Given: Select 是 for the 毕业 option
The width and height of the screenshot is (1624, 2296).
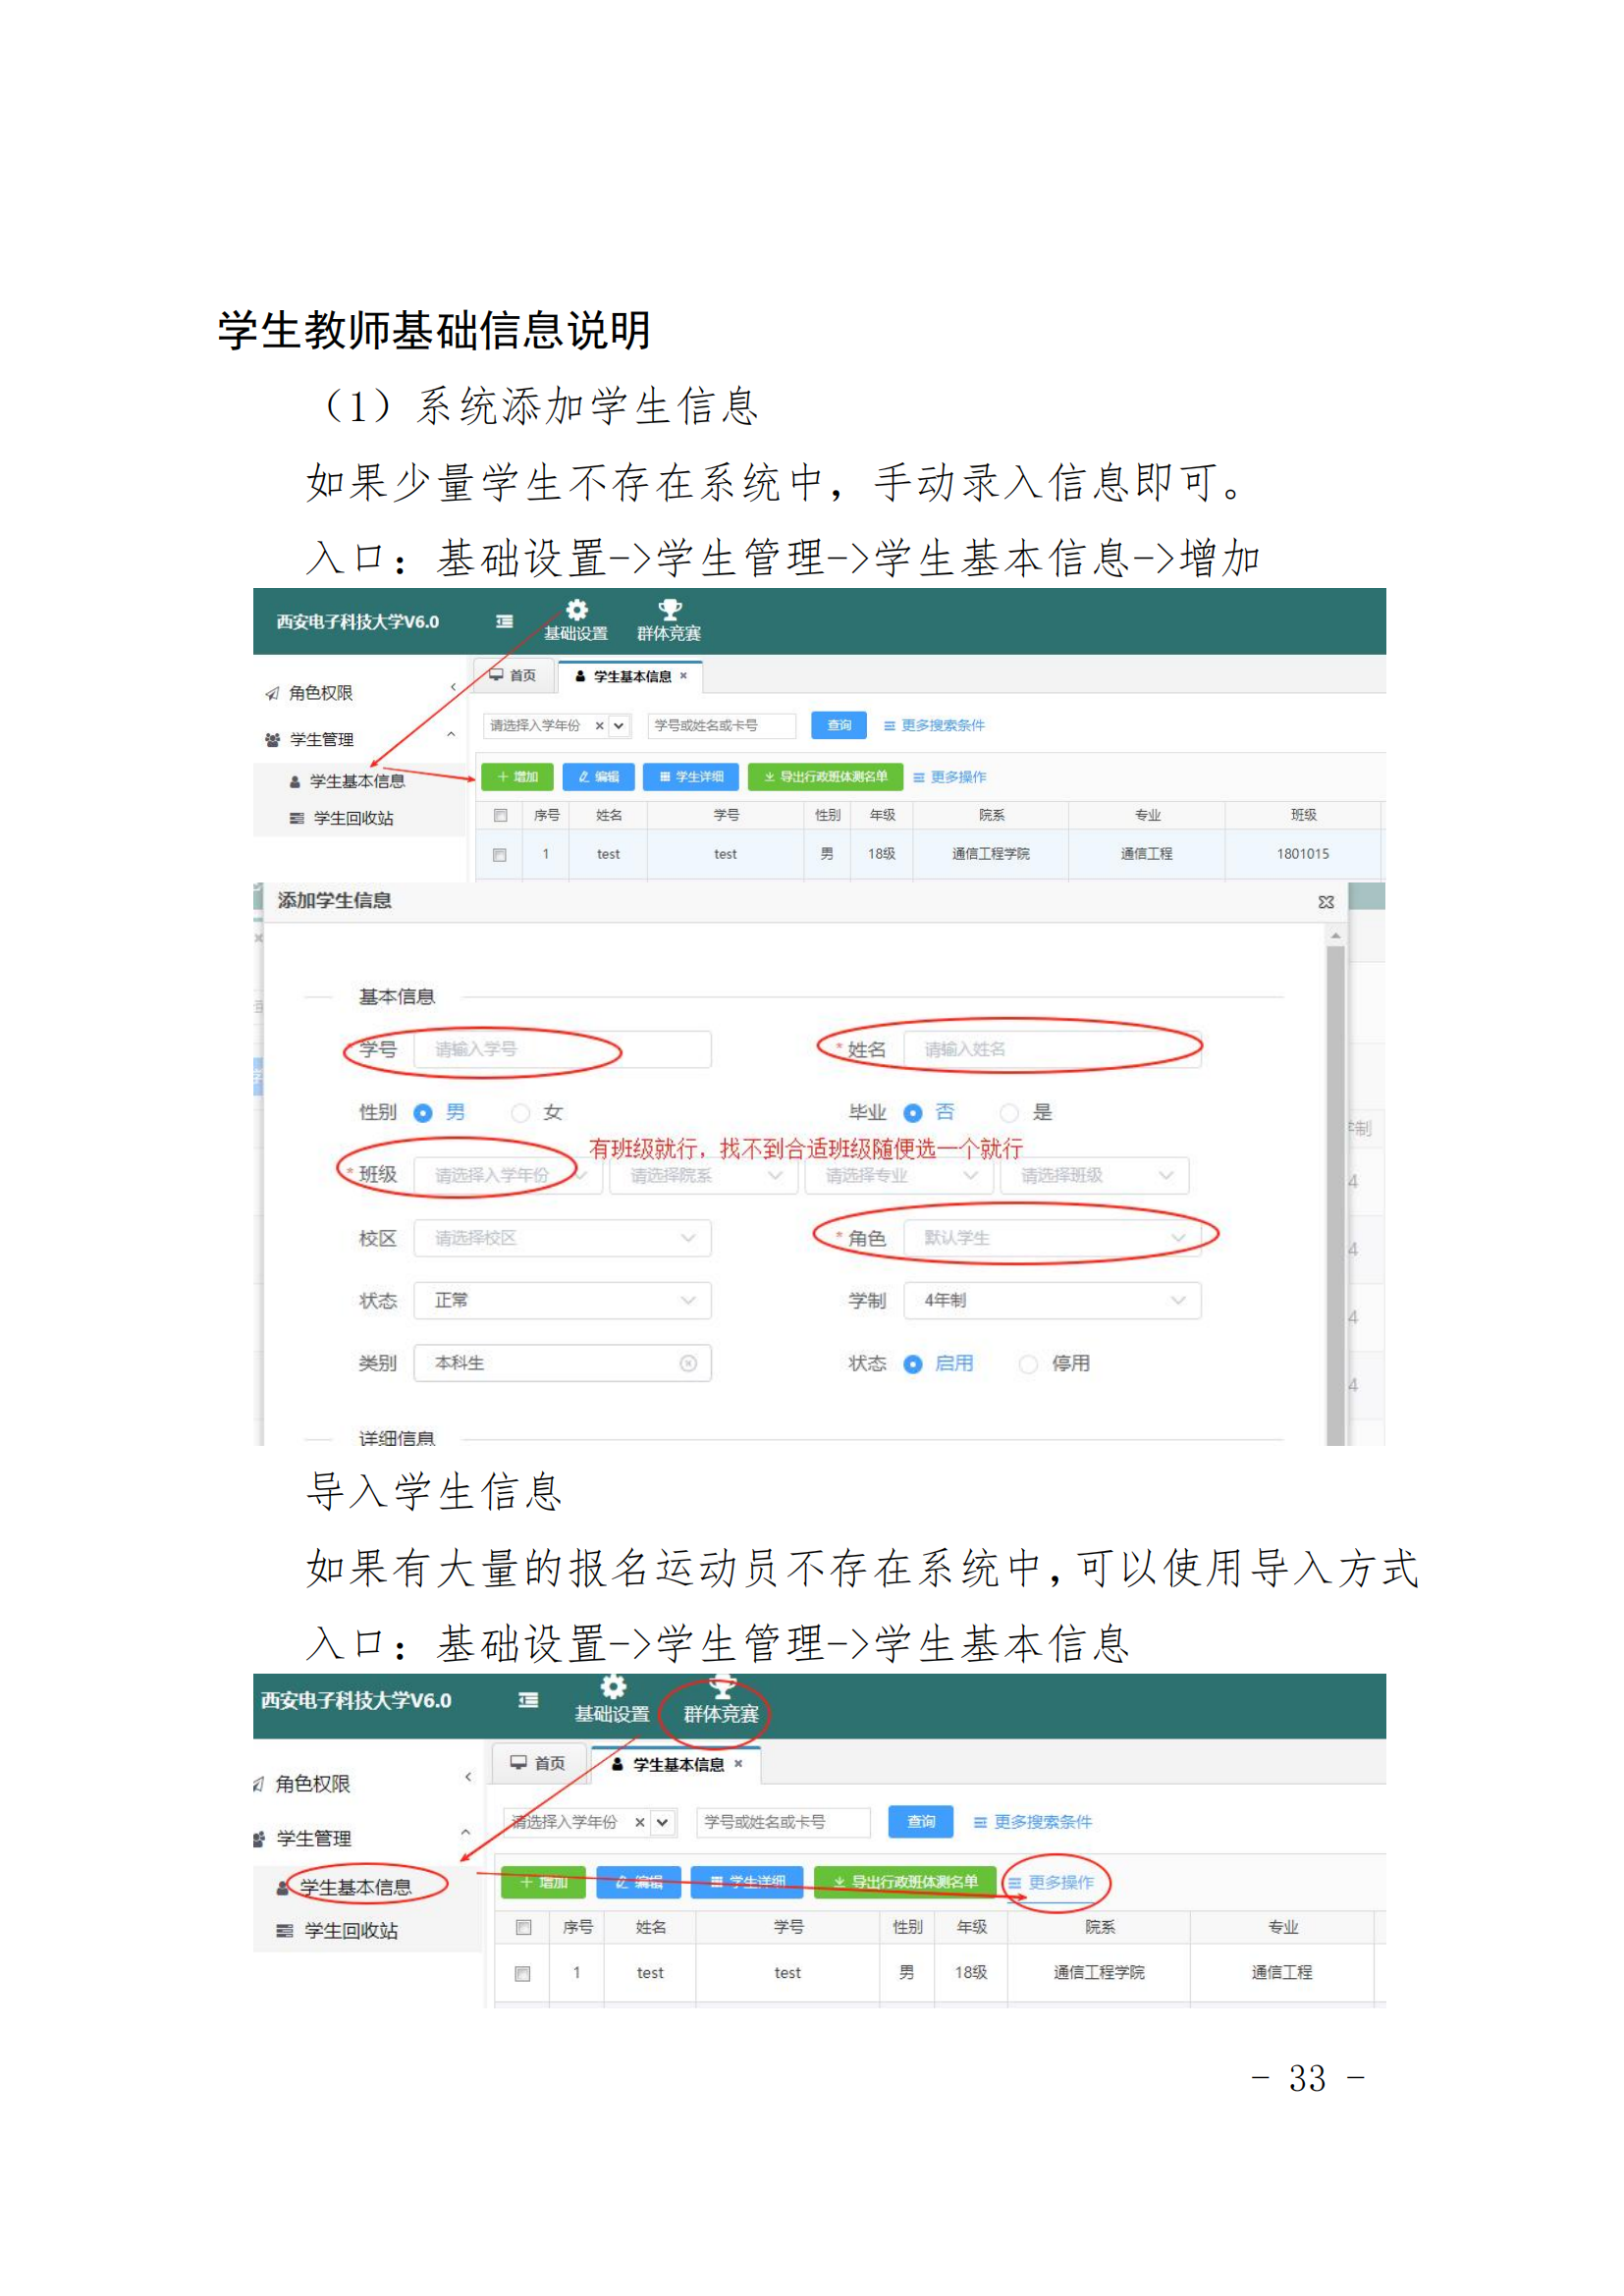Looking at the screenshot, I should (x=1010, y=1113).
